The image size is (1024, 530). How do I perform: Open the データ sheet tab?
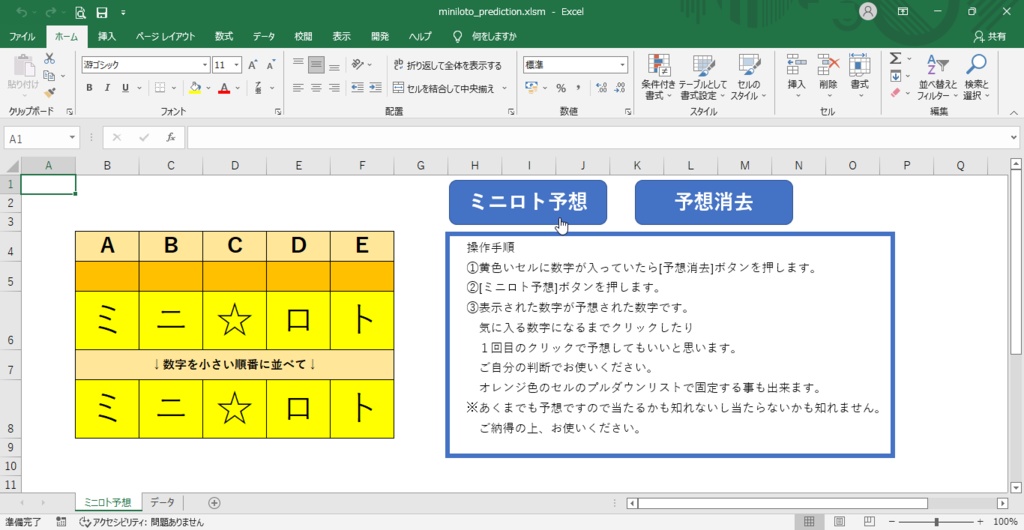[x=163, y=503]
